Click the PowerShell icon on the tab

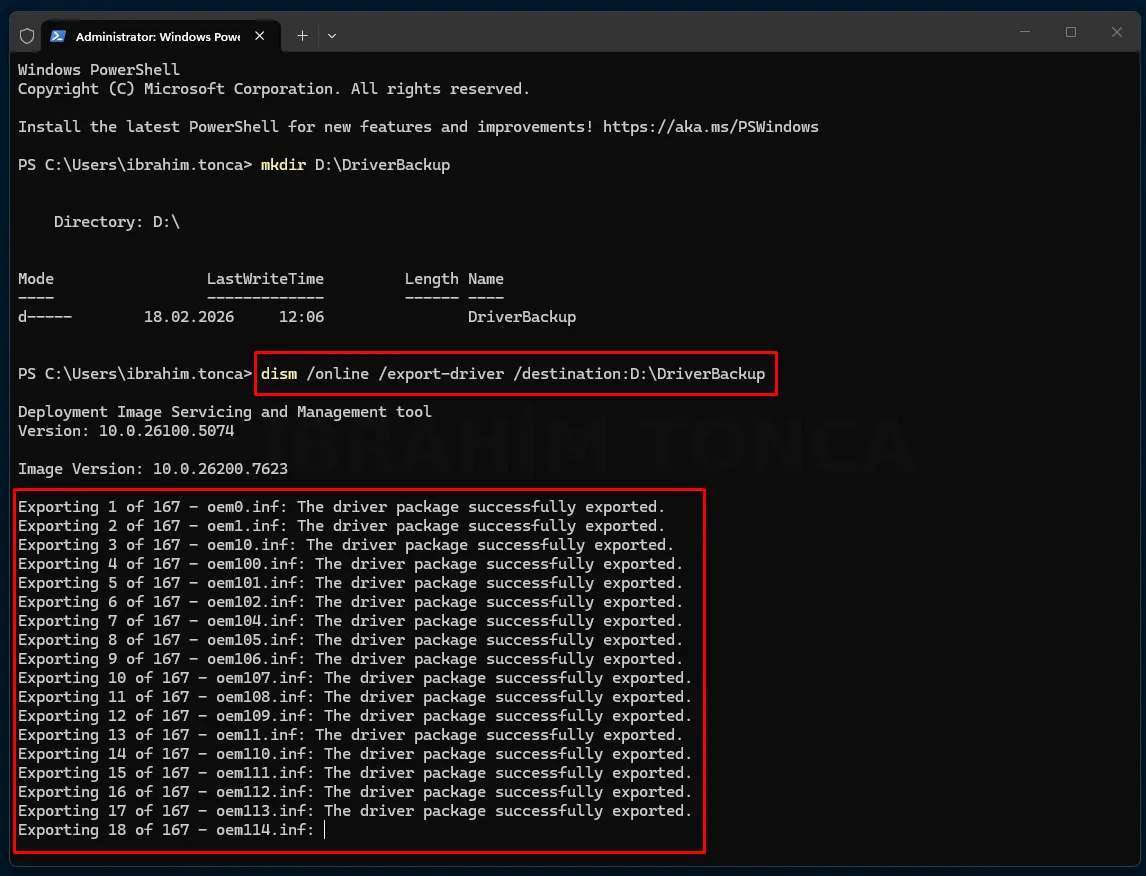pos(58,36)
